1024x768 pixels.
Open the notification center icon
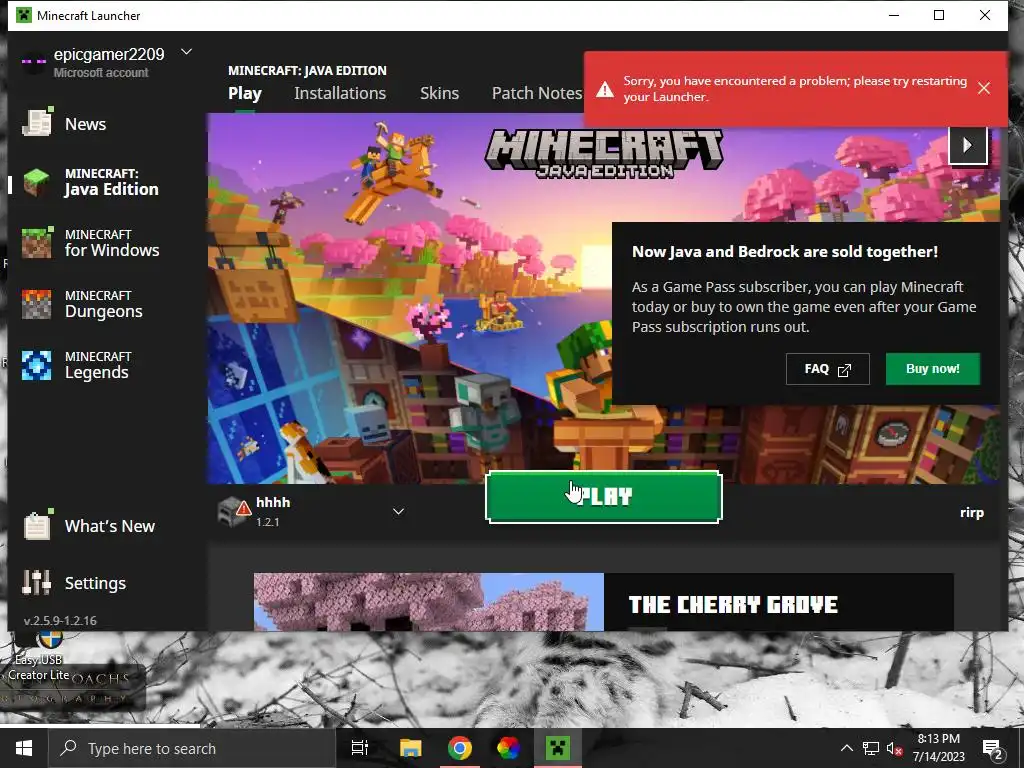click(992, 749)
